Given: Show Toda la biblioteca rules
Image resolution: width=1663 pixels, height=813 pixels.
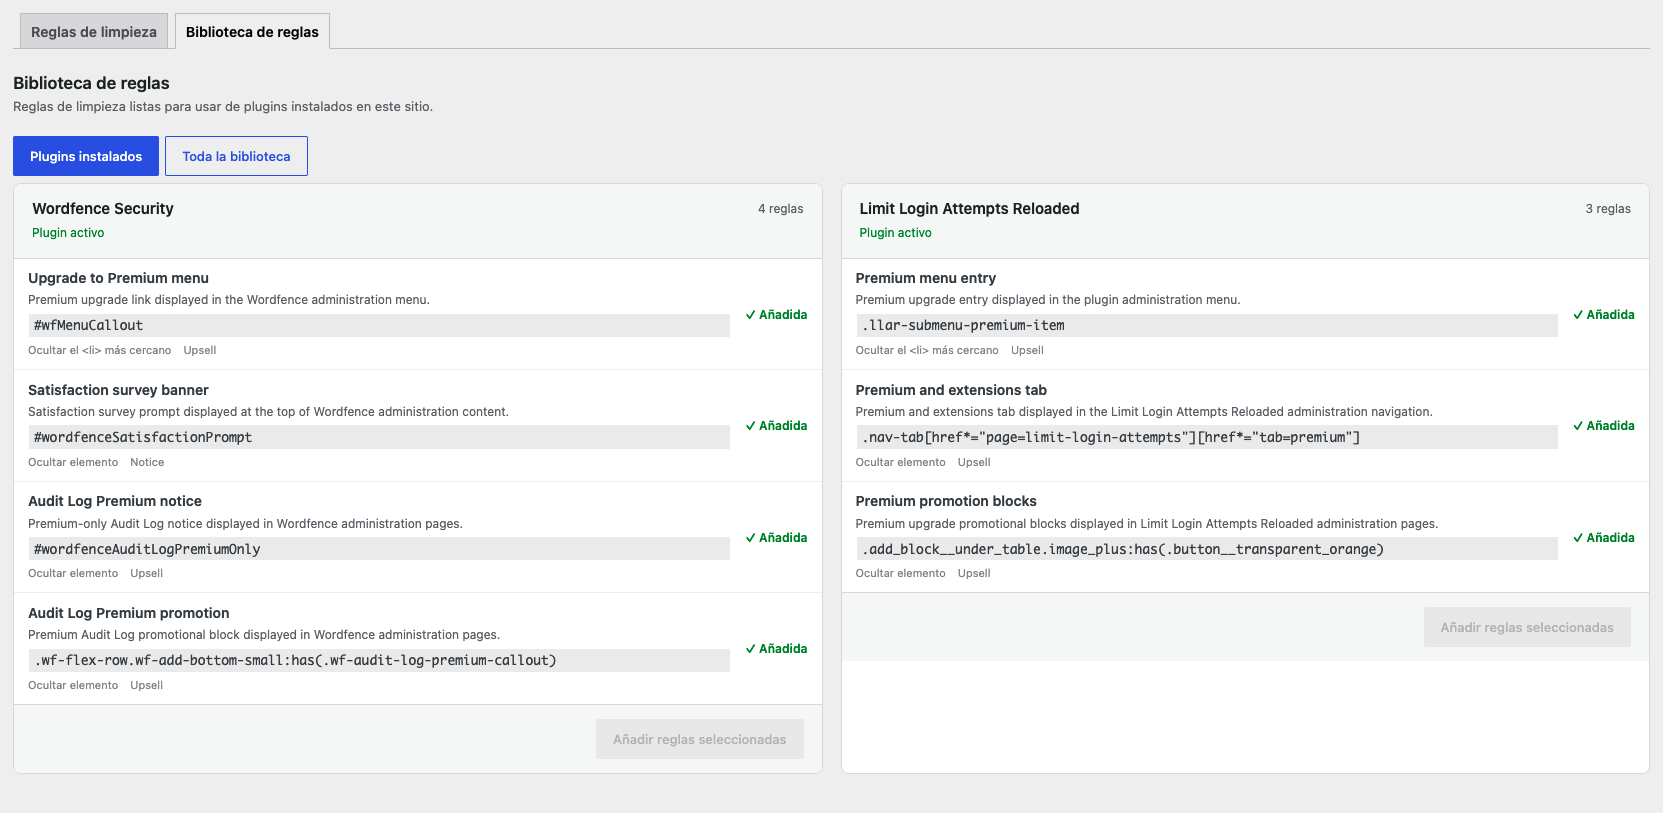Looking at the screenshot, I should (236, 156).
